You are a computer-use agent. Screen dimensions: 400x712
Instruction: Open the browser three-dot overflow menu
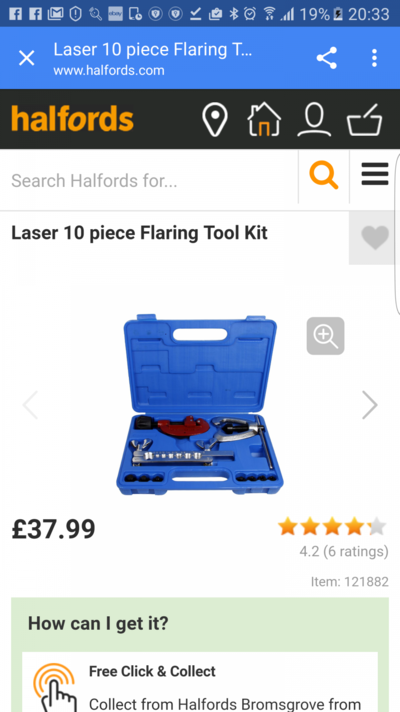click(374, 58)
